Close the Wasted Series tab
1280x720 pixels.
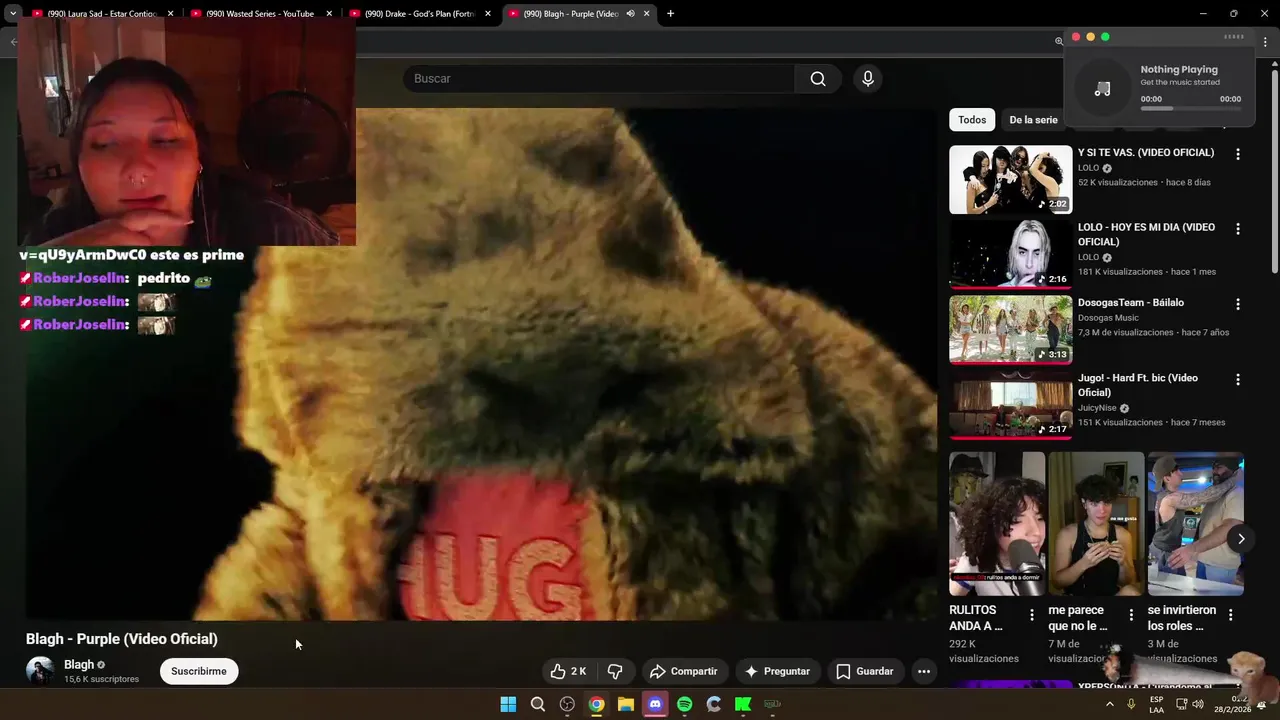(x=329, y=14)
